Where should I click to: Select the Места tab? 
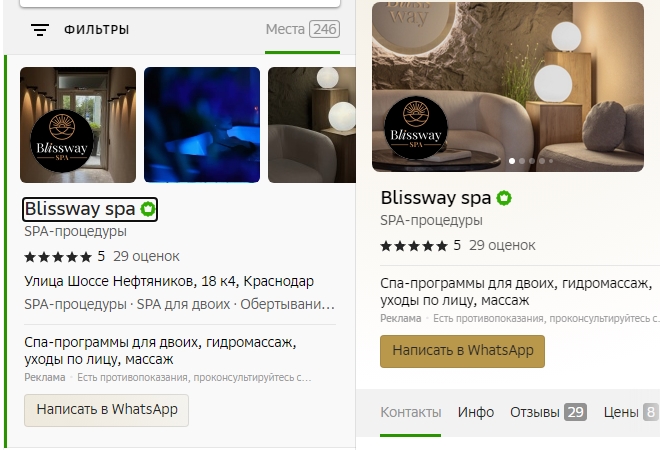click(302, 29)
